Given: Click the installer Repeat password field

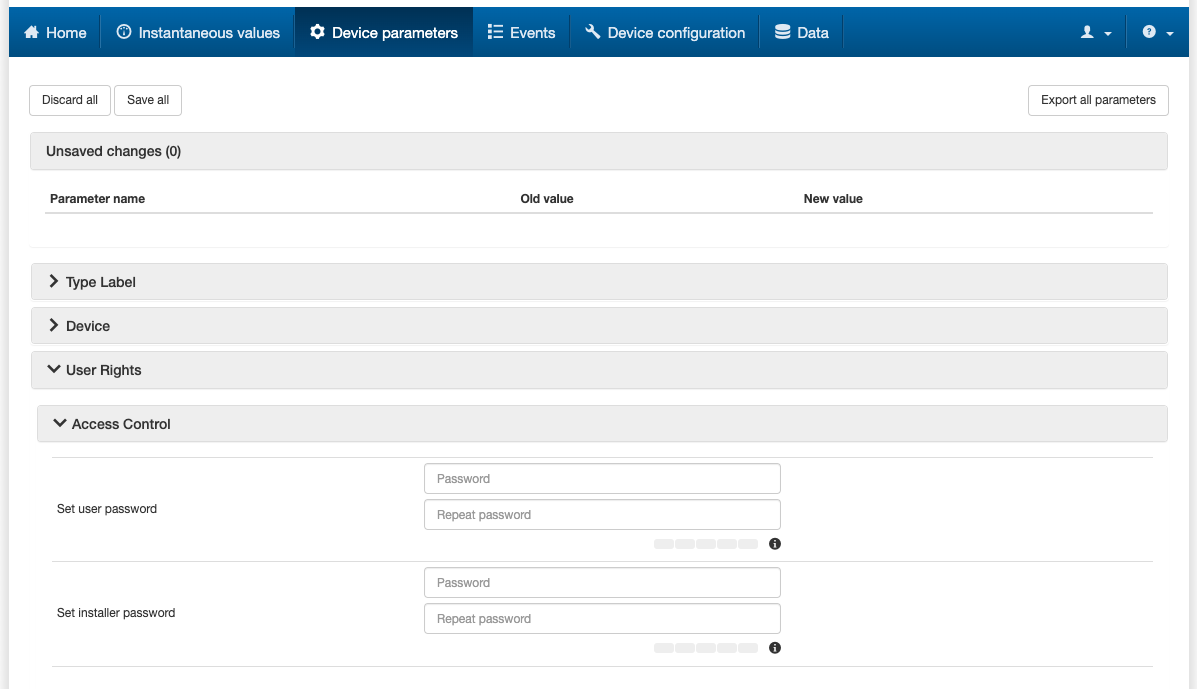Looking at the screenshot, I should coord(602,619).
